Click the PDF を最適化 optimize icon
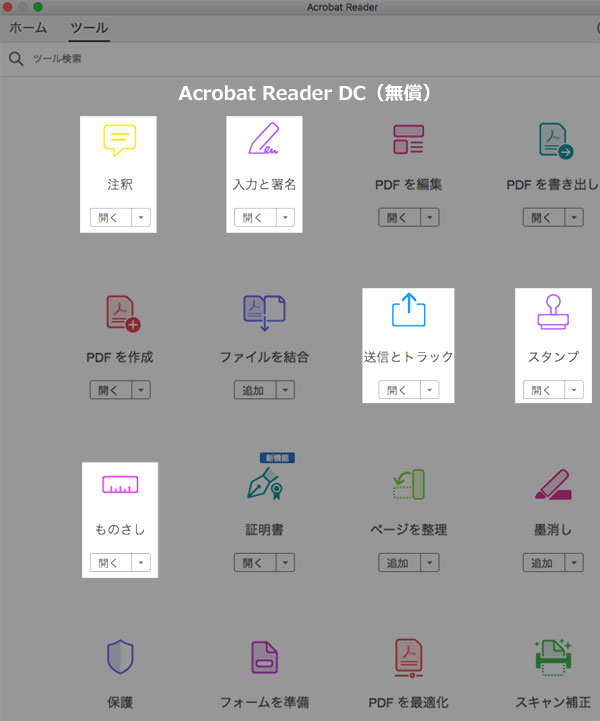Screen dimensions: 600x721 [409, 658]
